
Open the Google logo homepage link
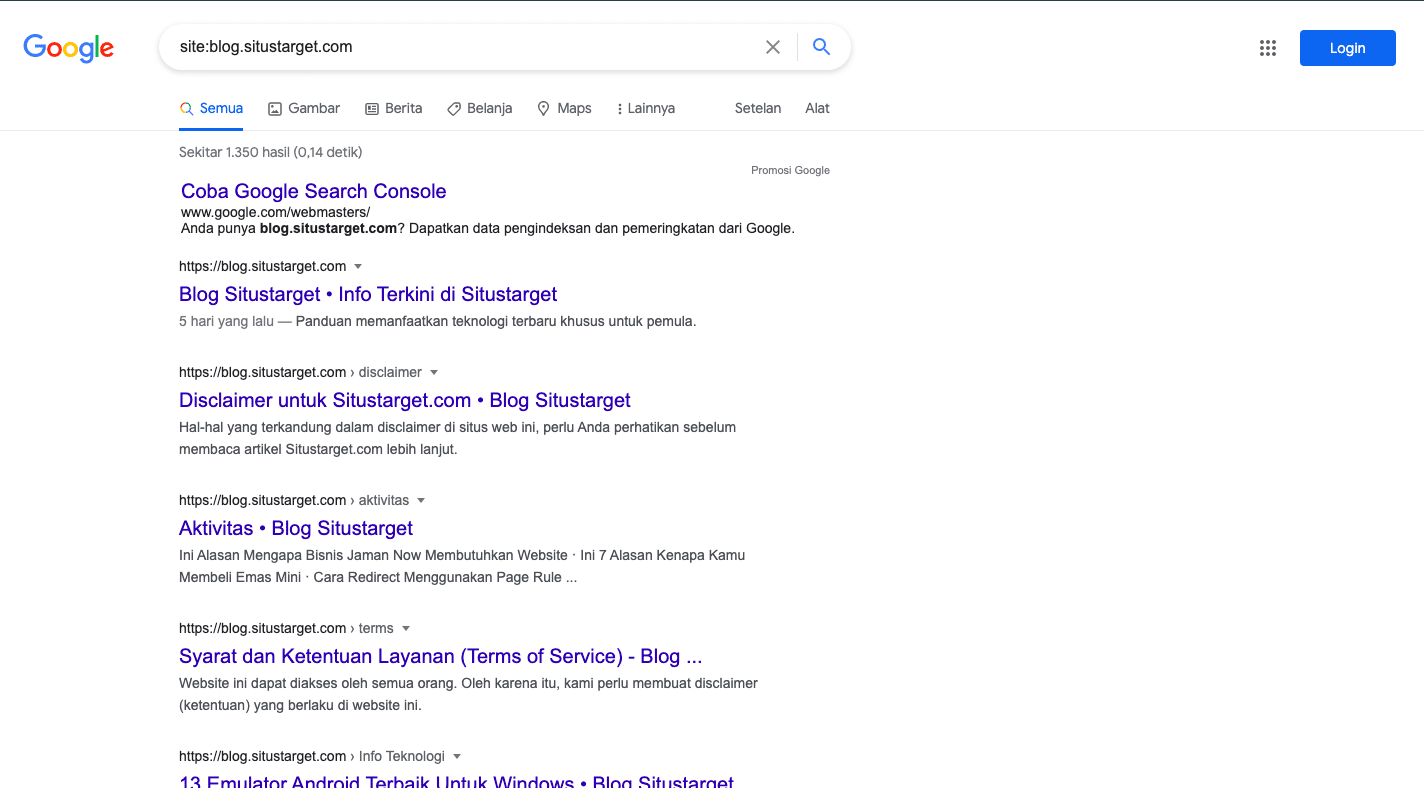(69, 47)
